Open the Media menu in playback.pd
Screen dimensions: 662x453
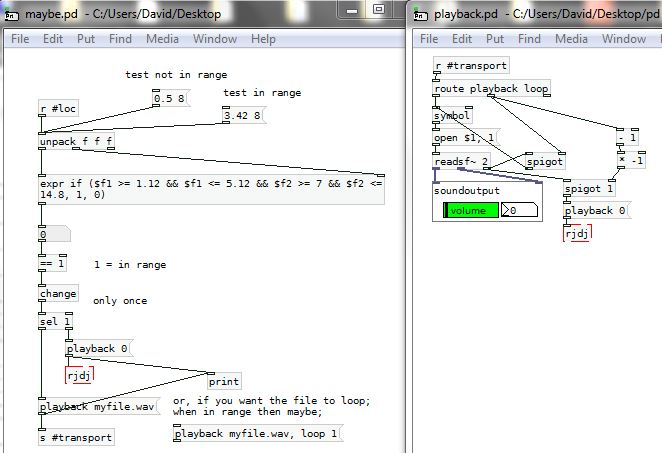click(x=571, y=39)
